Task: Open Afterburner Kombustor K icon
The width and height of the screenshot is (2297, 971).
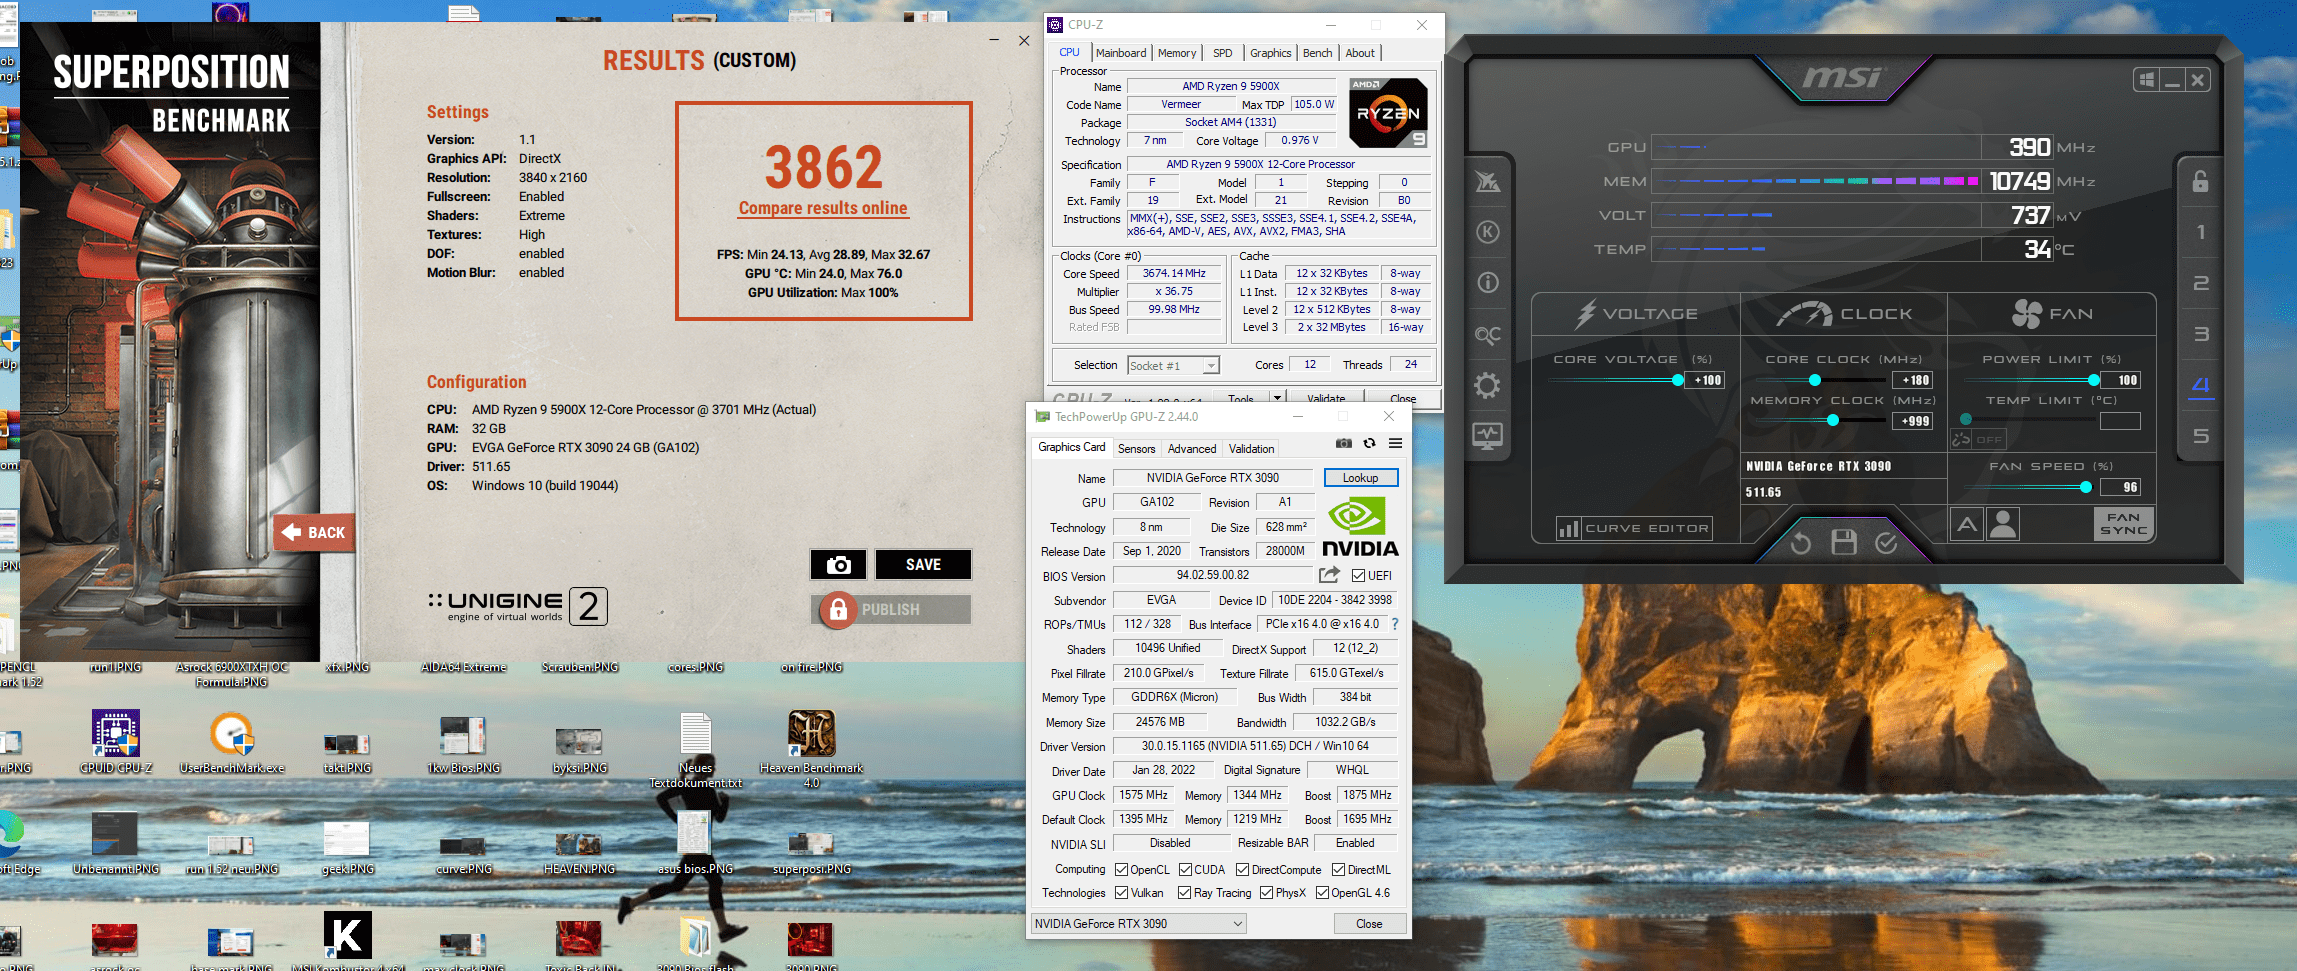Action: click(x=1488, y=232)
